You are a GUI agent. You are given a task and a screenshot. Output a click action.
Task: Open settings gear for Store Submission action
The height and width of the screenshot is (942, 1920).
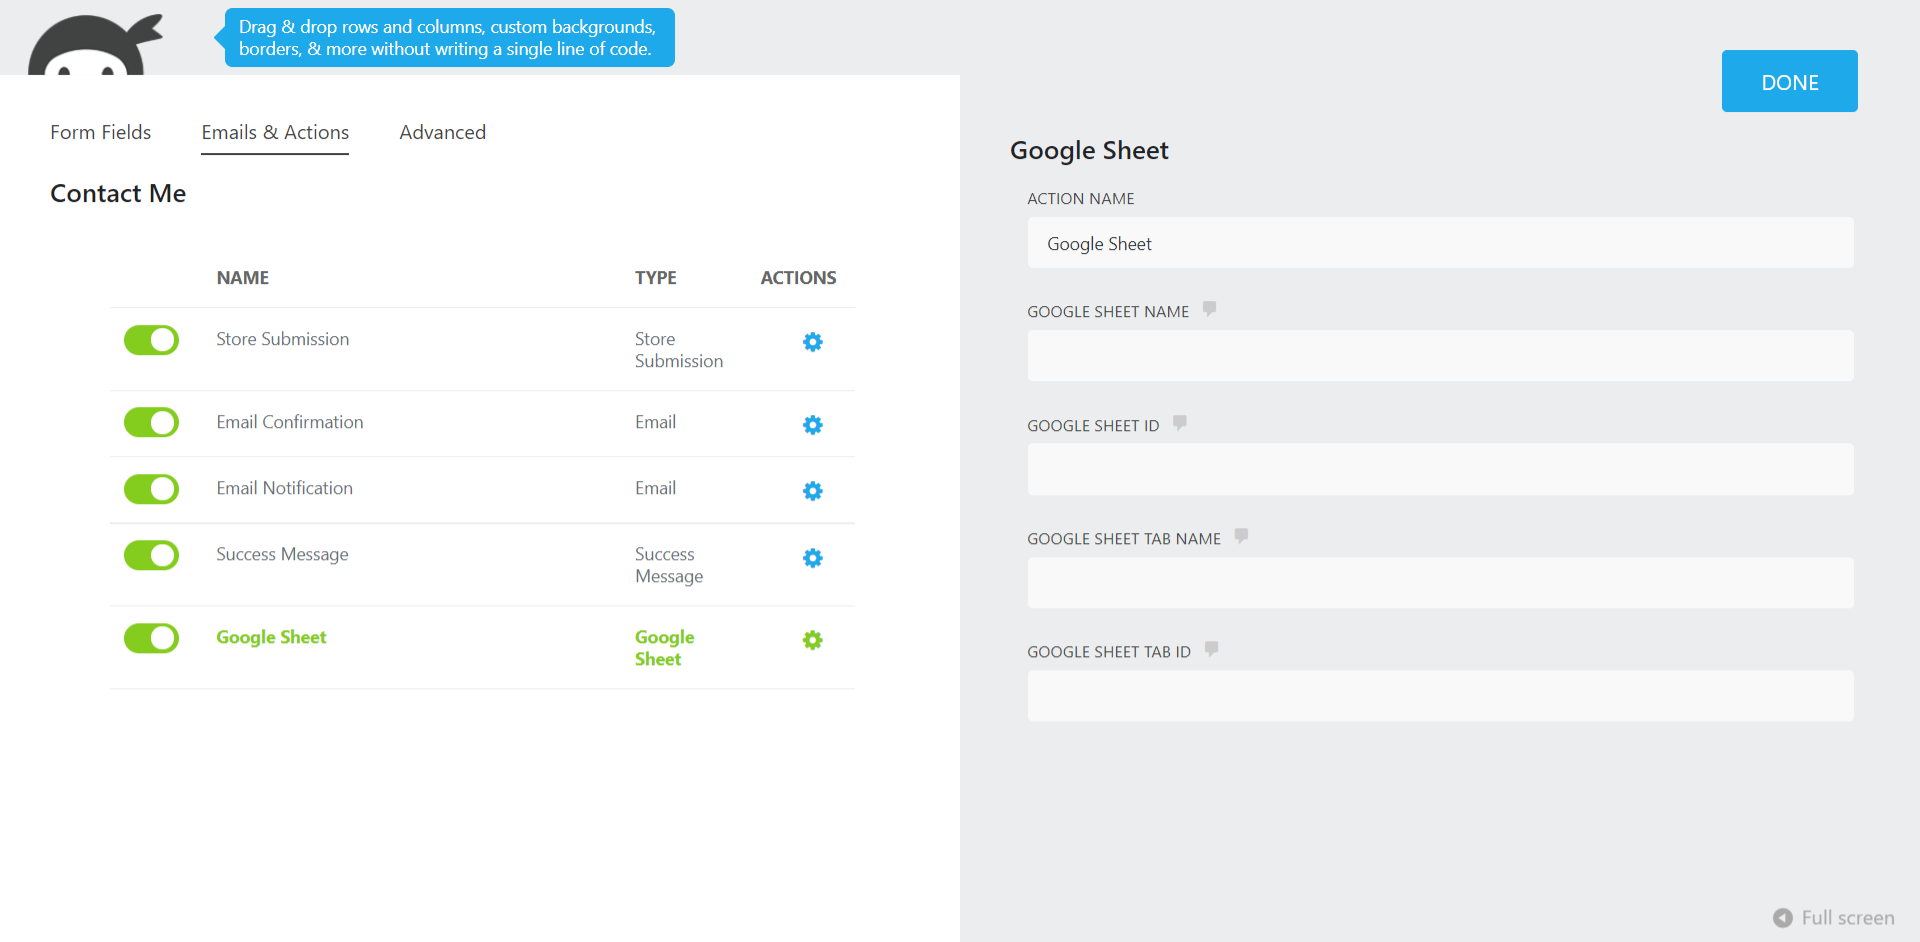tap(813, 342)
